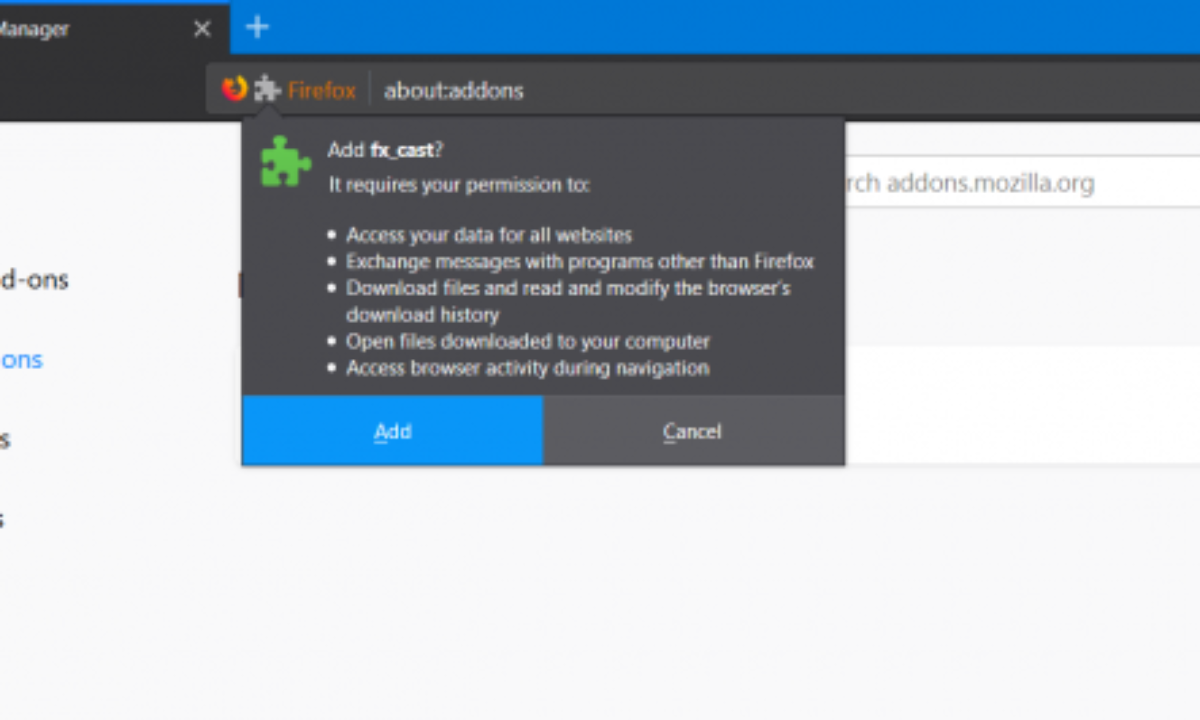Click the green puzzle piece add-on icon
Image resolution: width=1200 pixels, height=720 pixels.
(286, 161)
